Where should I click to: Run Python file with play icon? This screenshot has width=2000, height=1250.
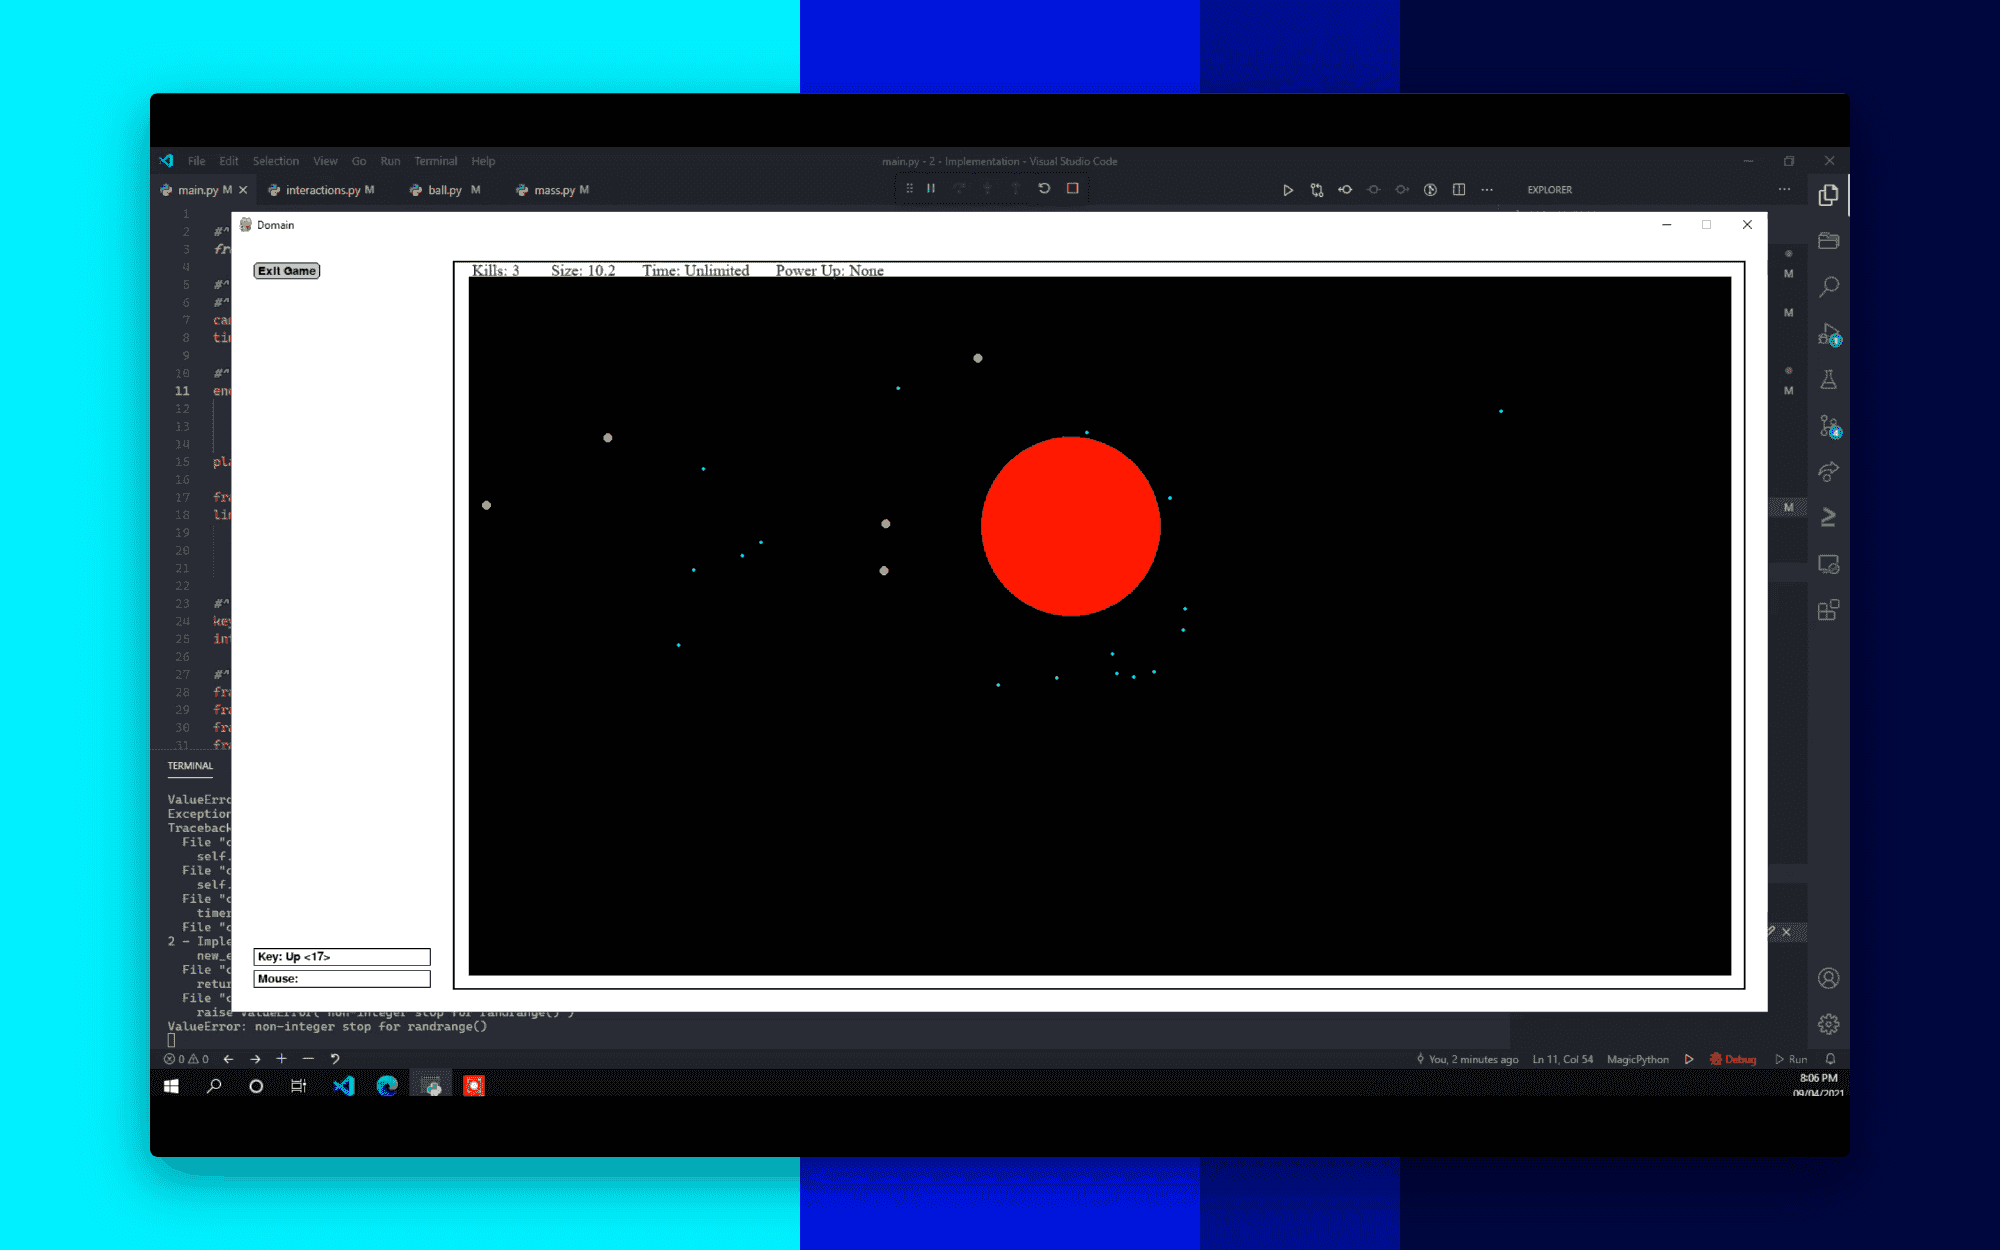1288,190
